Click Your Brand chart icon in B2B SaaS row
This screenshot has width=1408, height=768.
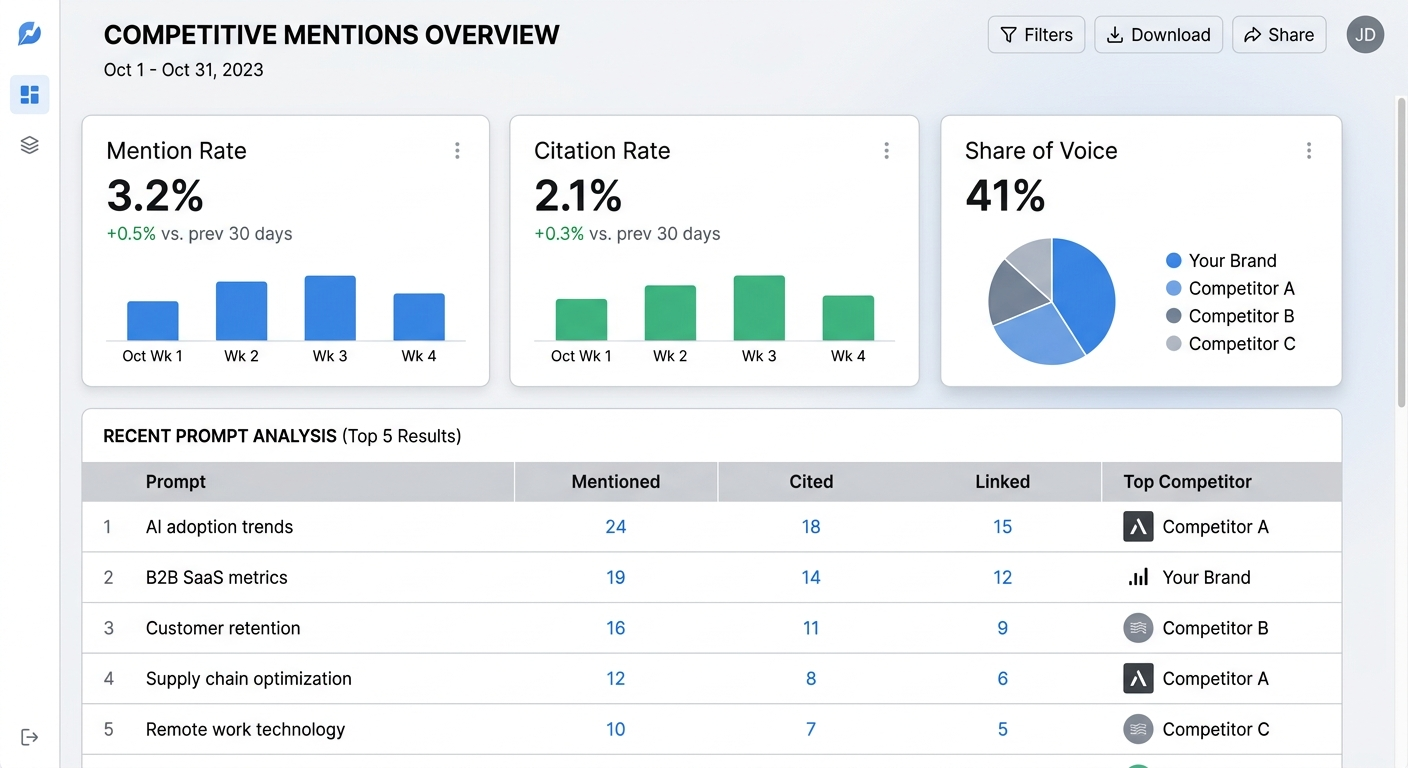(1137, 577)
